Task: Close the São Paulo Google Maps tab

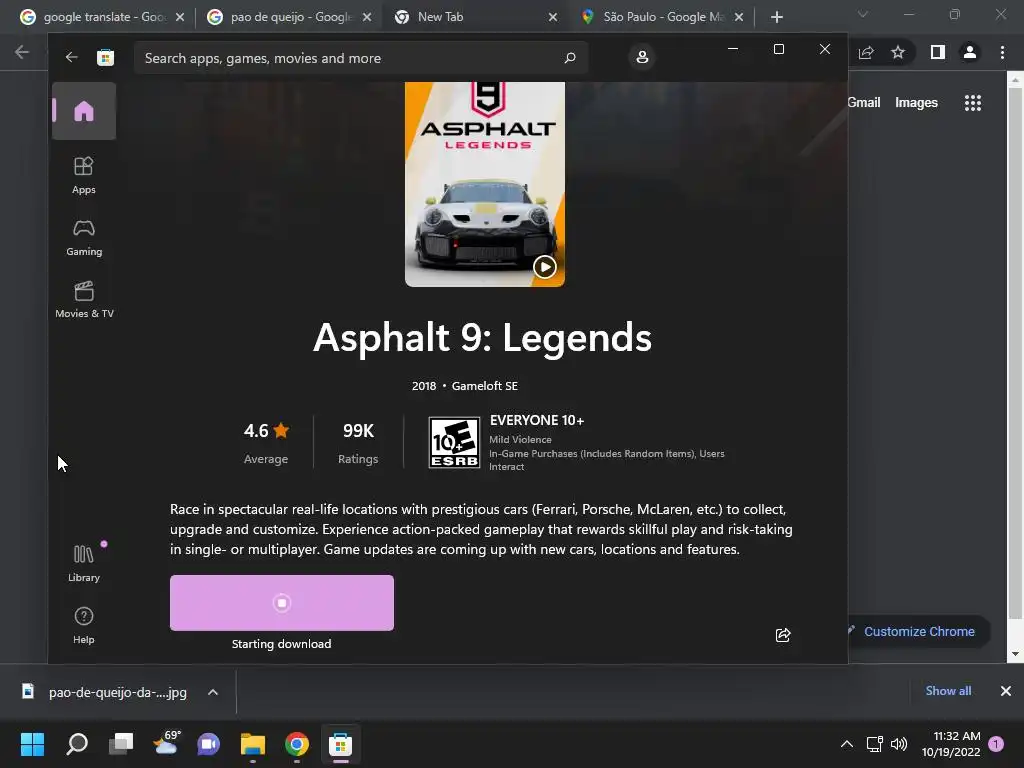Action: [x=739, y=17]
